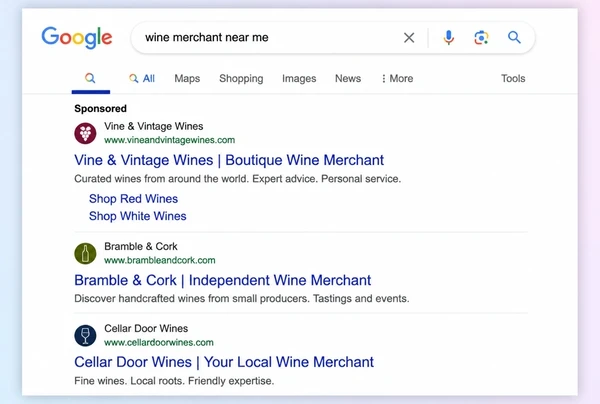
Task: Open the News tab
Action: click(348, 78)
